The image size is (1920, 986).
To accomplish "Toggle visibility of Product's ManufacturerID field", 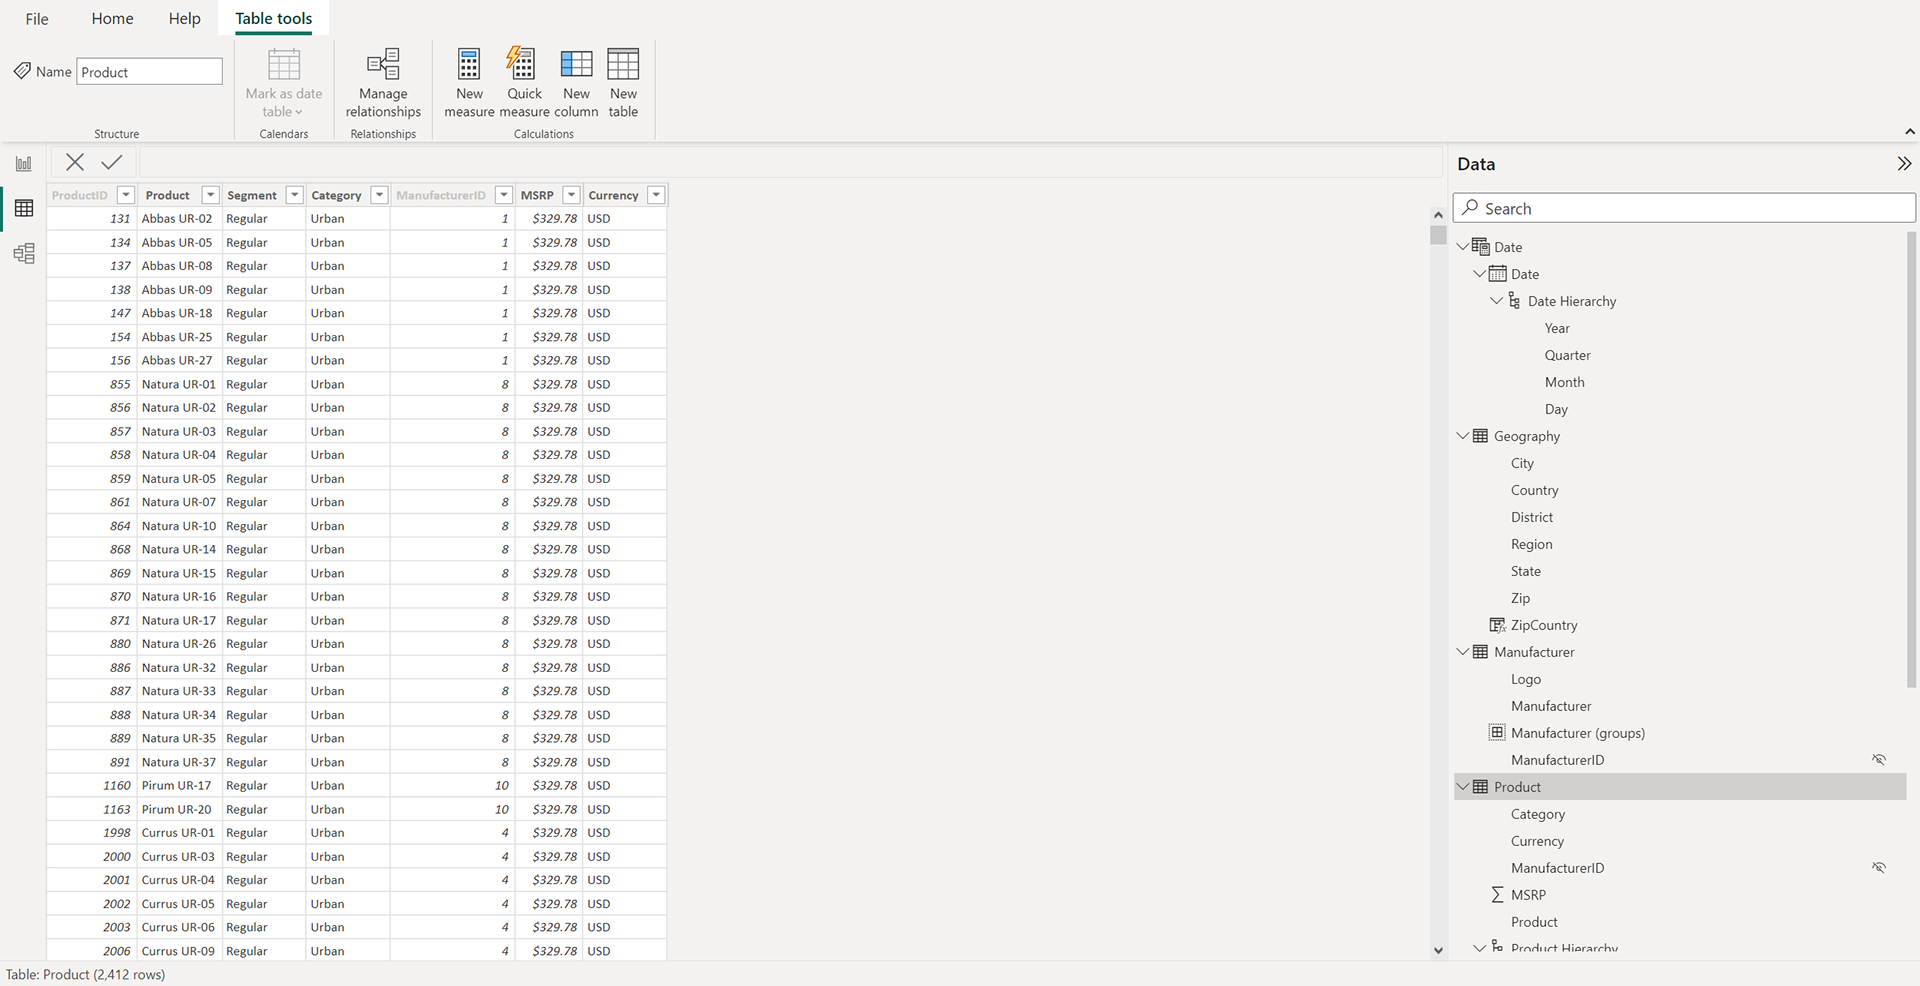I will 1879,868.
